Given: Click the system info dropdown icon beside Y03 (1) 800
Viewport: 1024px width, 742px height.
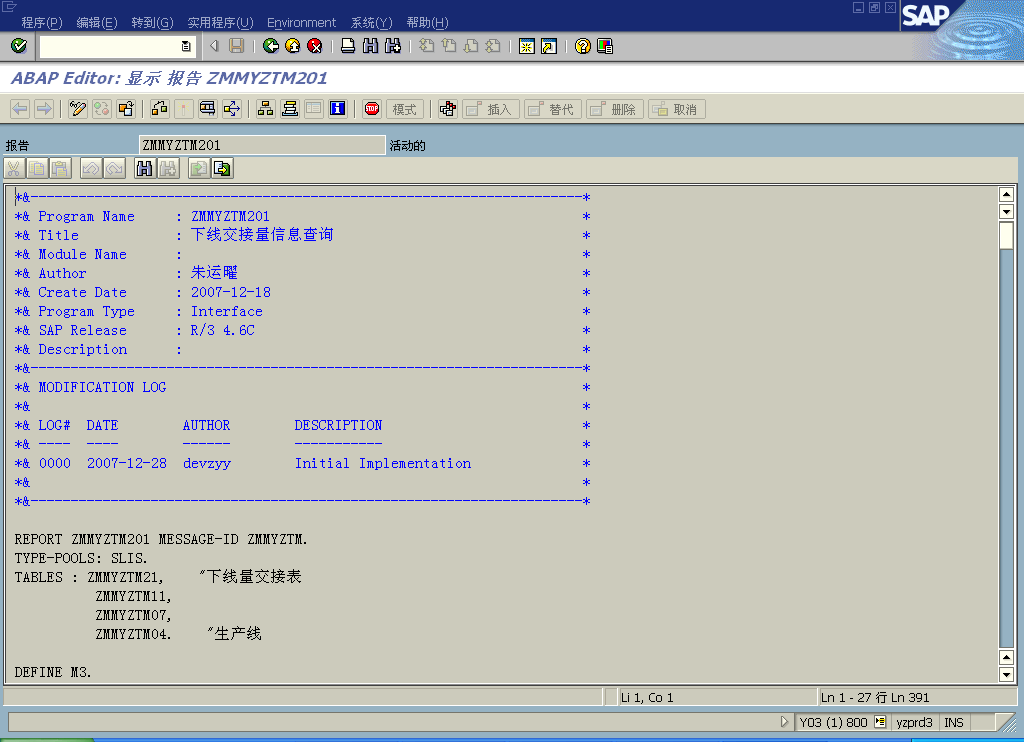Looking at the screenshot, I should tap(880, 722).
